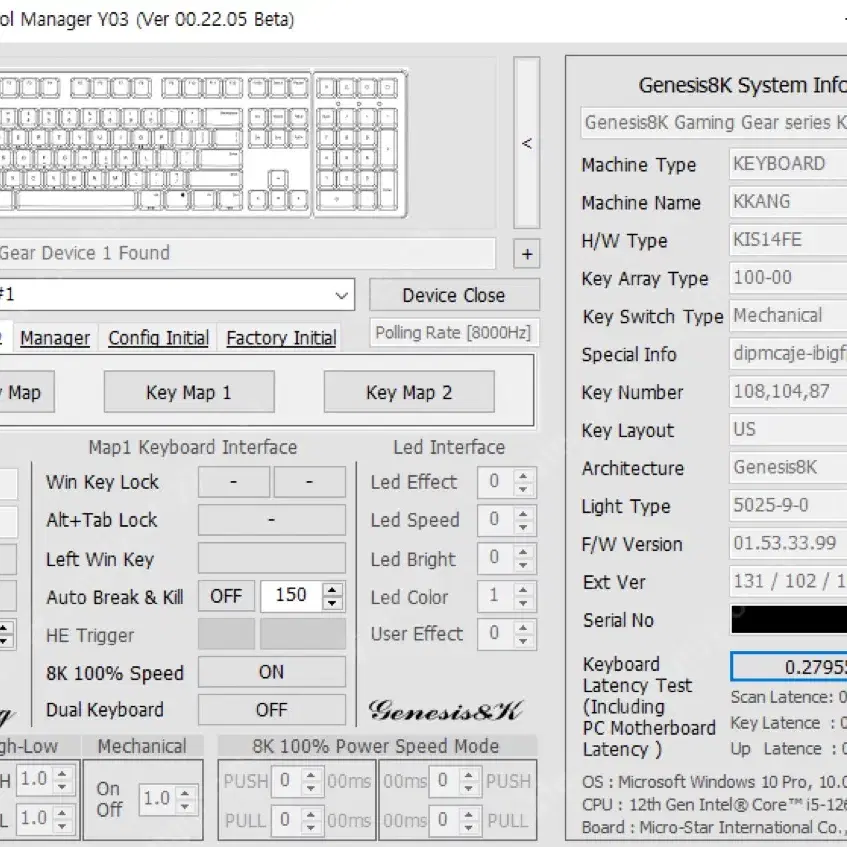This screenshot has height=847, width=847.
Task: Switch to the Config Initial tab
Action: 158,338
